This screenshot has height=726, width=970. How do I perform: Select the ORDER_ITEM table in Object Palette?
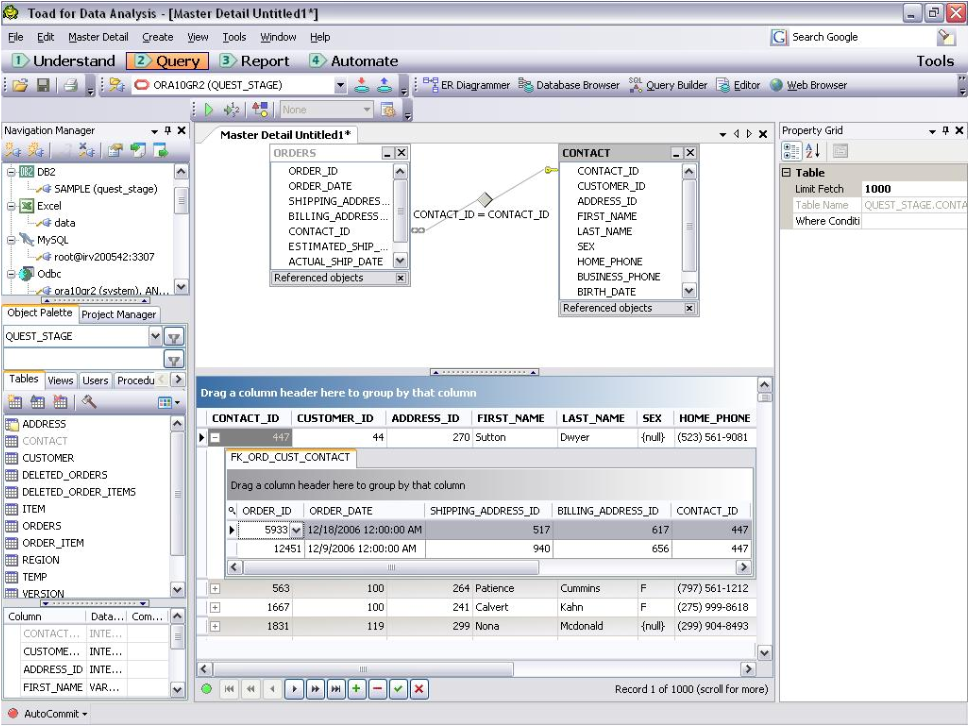53,543
